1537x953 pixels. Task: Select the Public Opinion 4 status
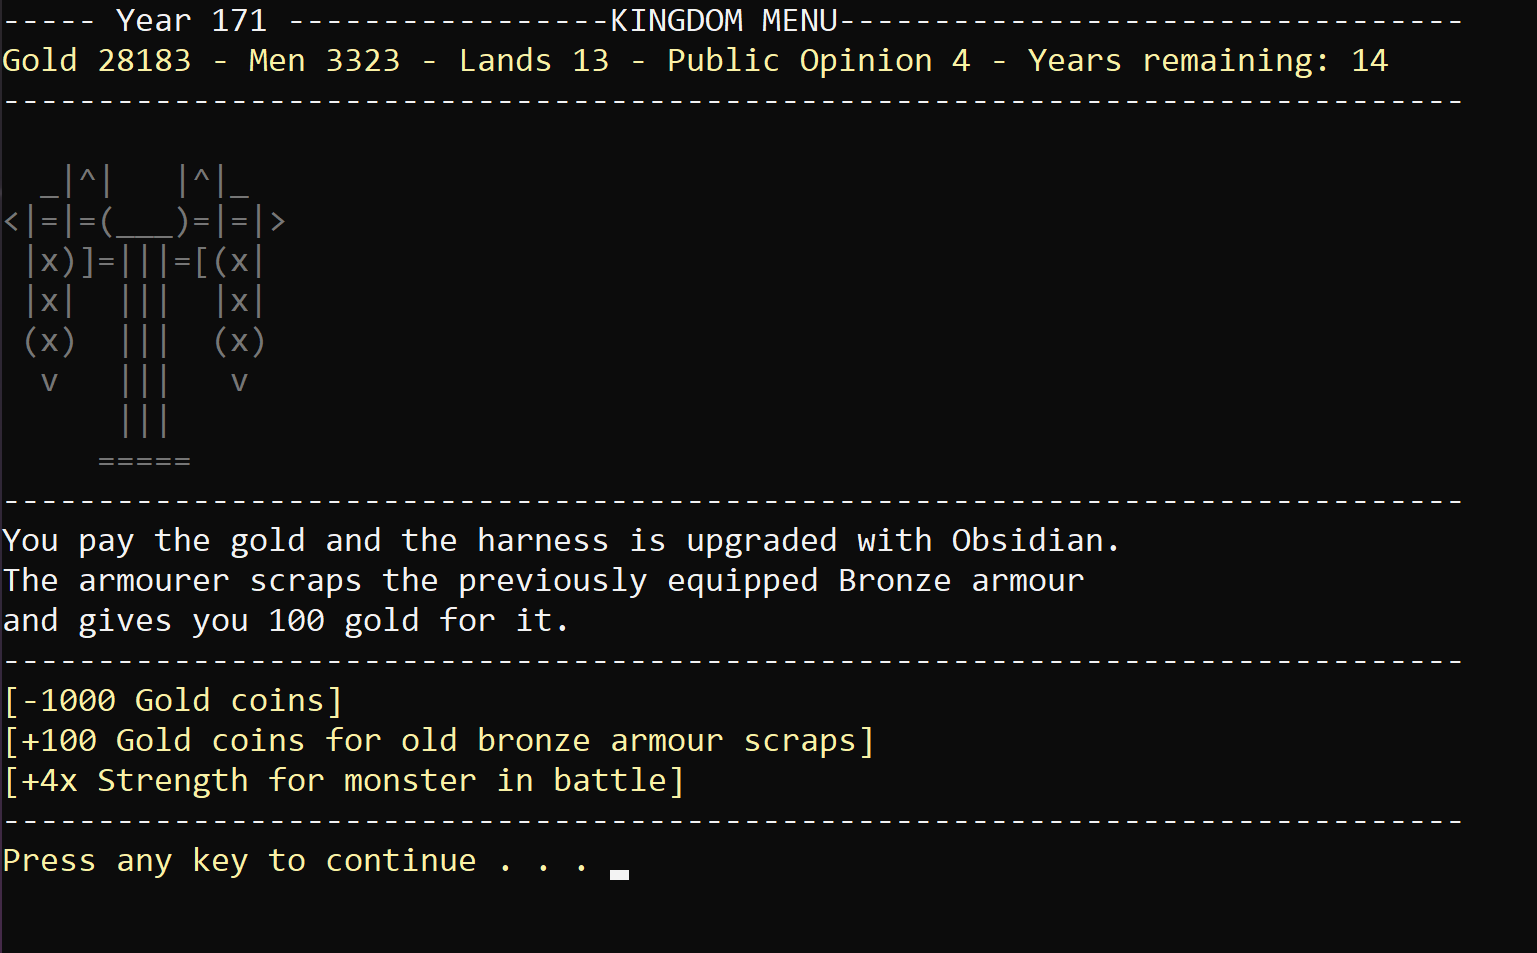coord(818,61)
